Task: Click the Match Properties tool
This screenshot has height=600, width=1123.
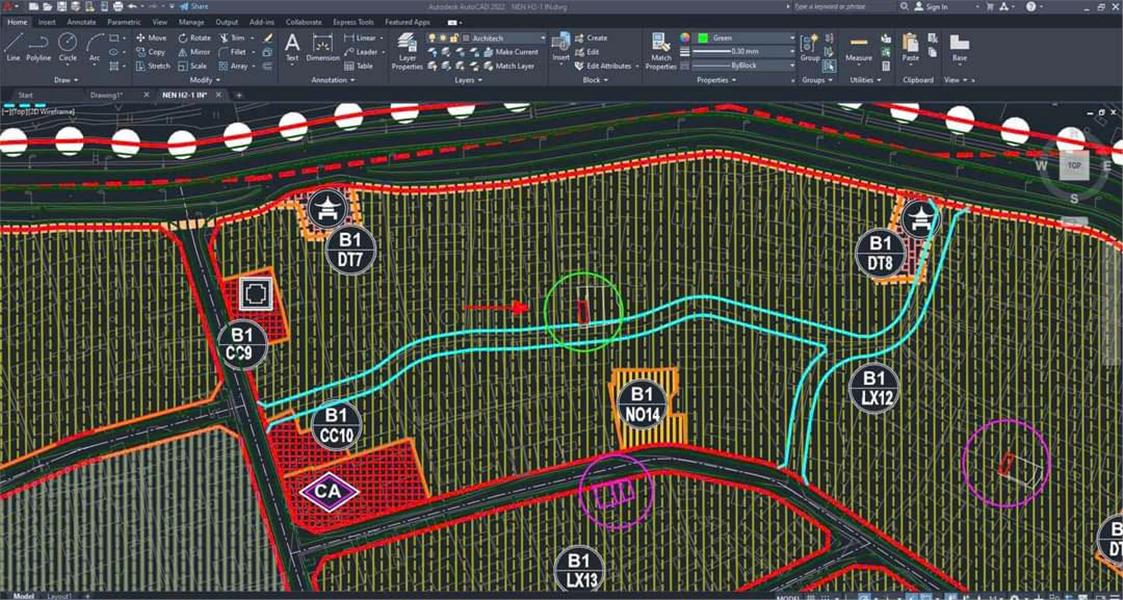Action: pos(661,48)
